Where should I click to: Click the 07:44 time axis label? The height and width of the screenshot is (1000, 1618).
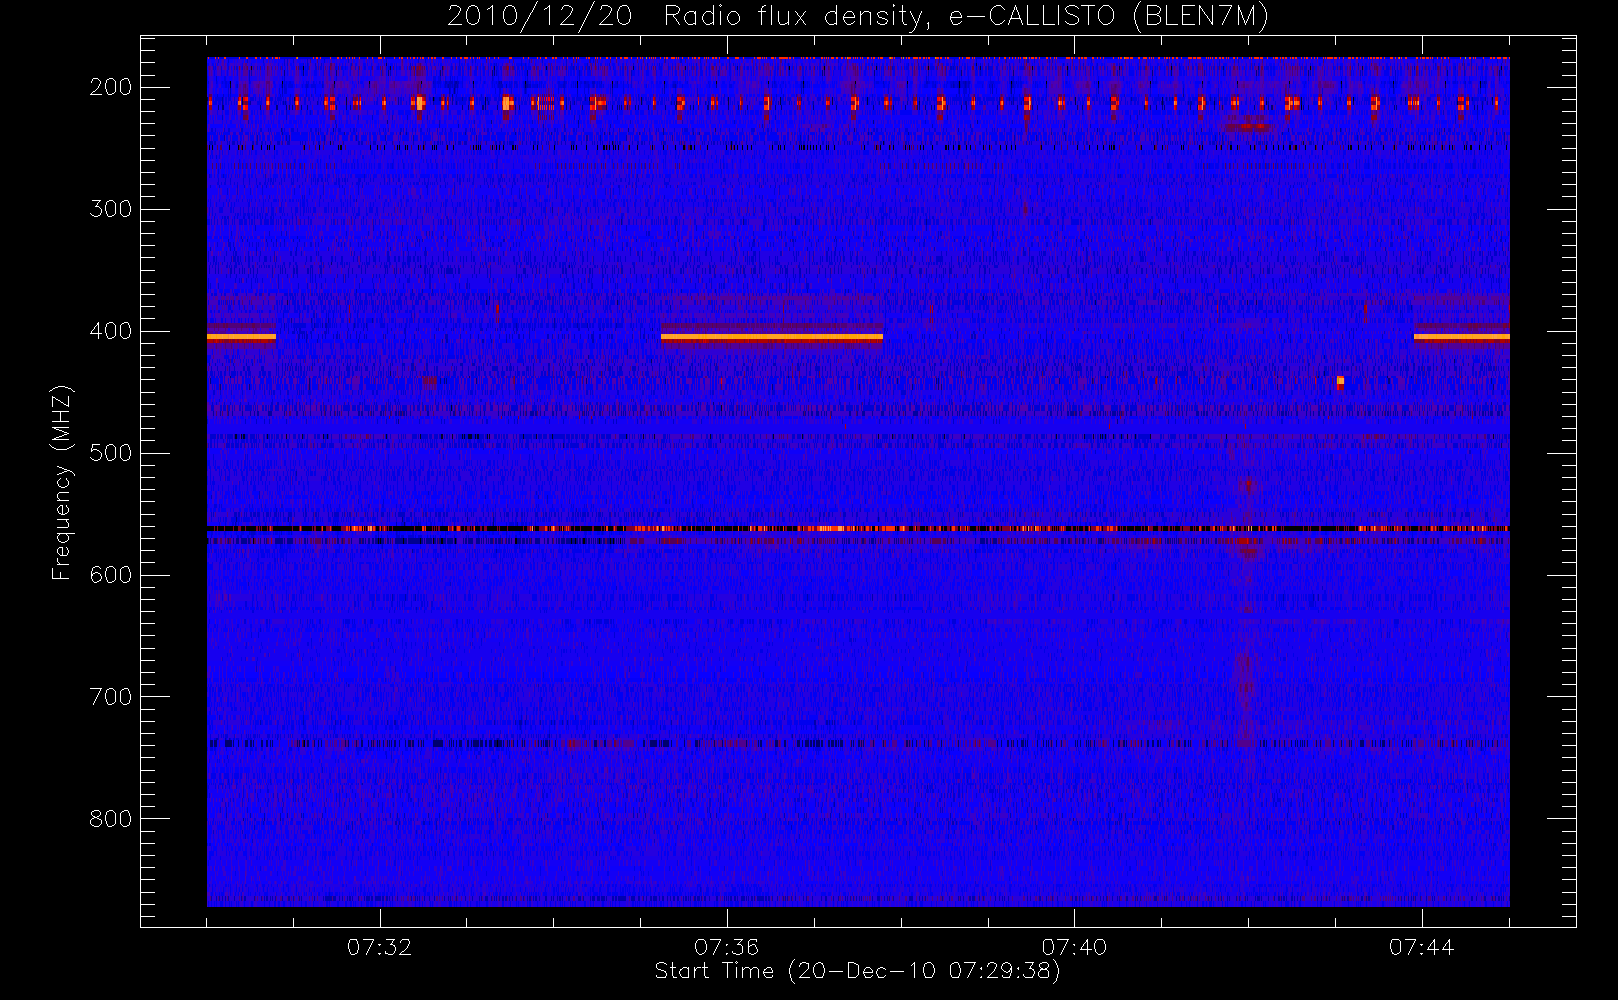click(1421, 947)
